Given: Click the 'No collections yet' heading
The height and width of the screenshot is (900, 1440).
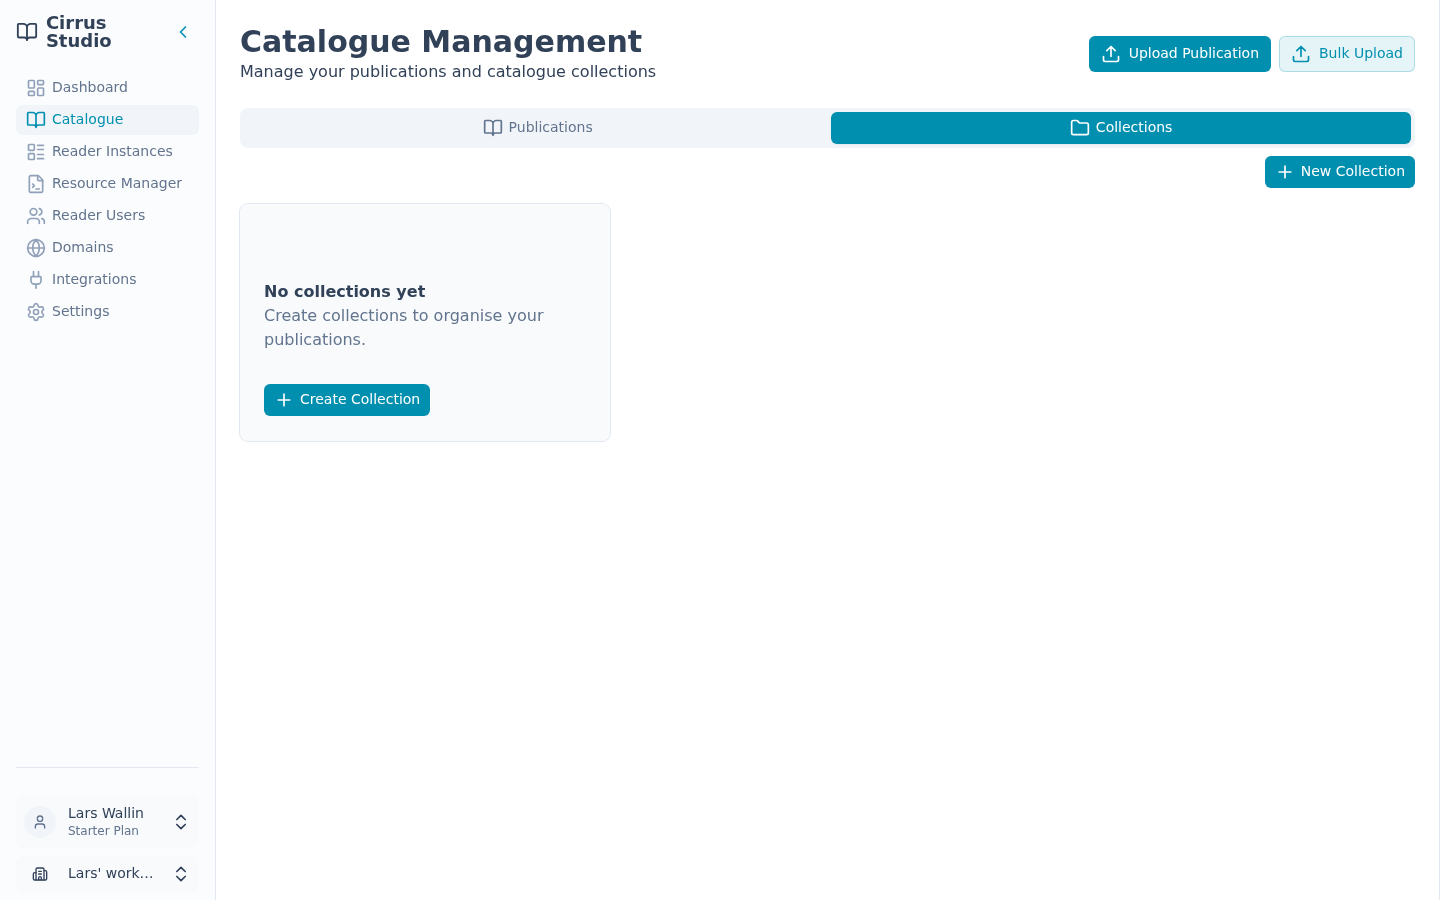Looking at the screenshot, I should tap(345, 292).
